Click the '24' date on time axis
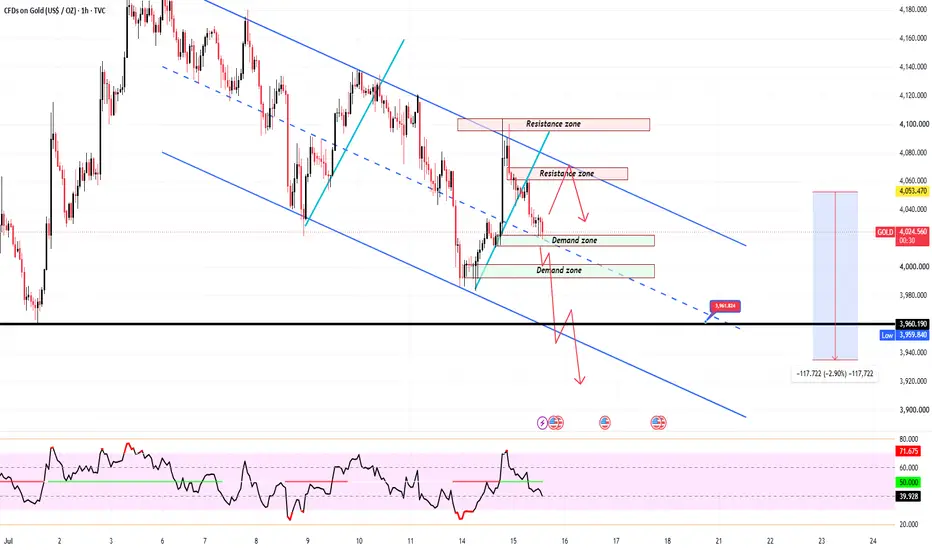The width and height of the screenshot is (932, 550). 873,541
